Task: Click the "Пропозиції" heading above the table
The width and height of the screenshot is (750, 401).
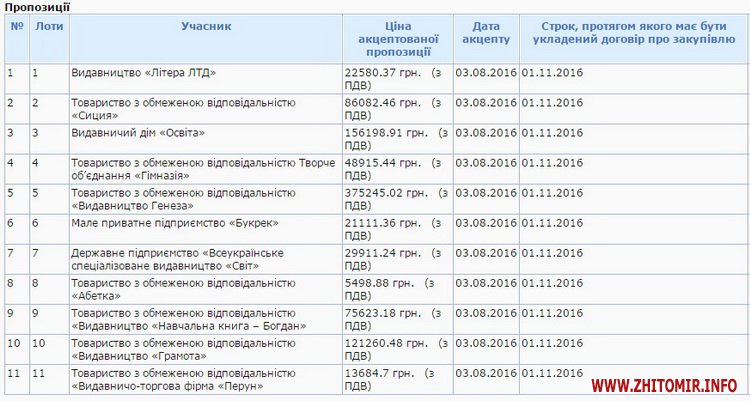Action: coord(37,7)
